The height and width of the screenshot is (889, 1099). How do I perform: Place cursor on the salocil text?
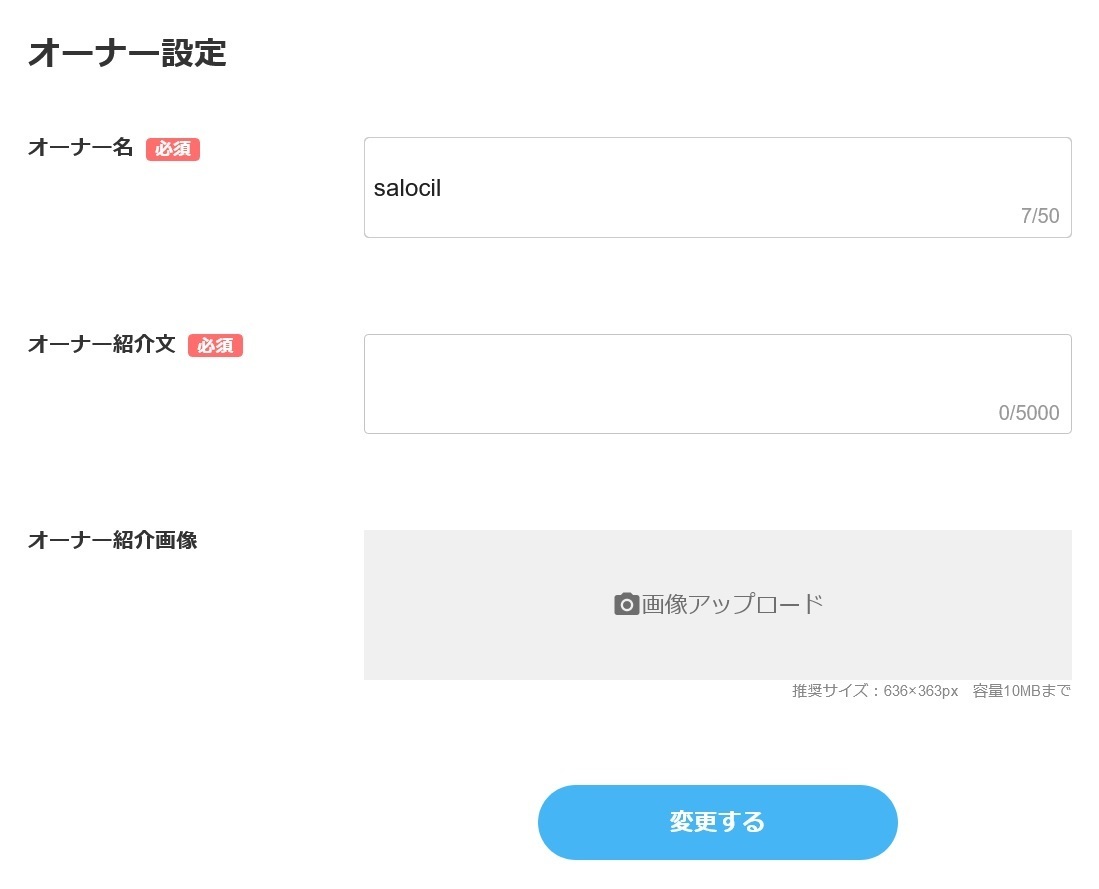click(x=407, y=188)
